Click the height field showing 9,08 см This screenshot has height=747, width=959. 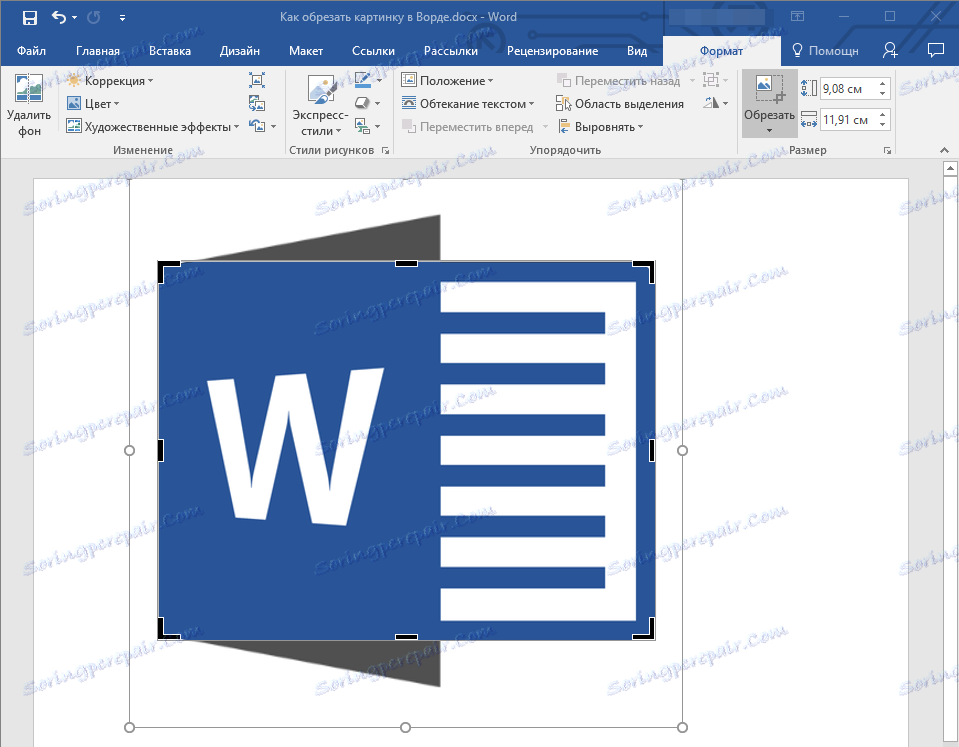[x=848, y=89]
